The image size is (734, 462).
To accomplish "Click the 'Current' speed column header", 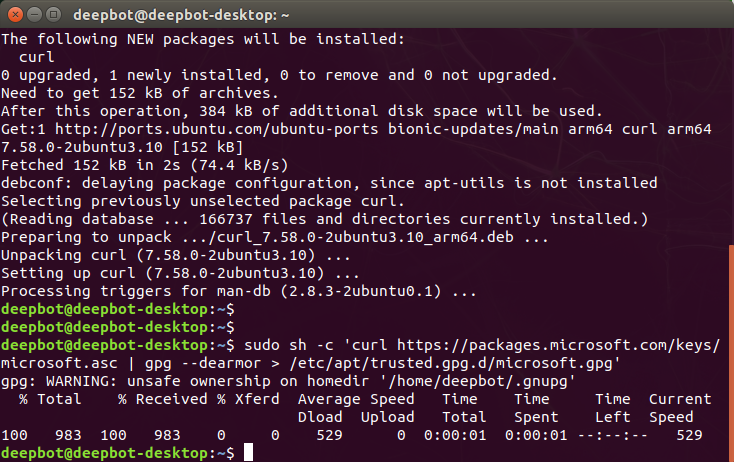I will (680, 399).
